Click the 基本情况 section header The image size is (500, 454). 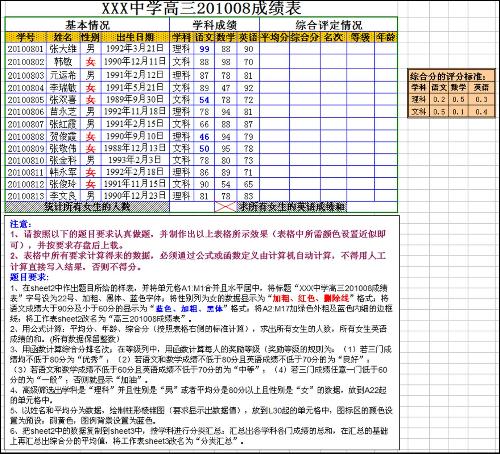(x=87, y=25)
